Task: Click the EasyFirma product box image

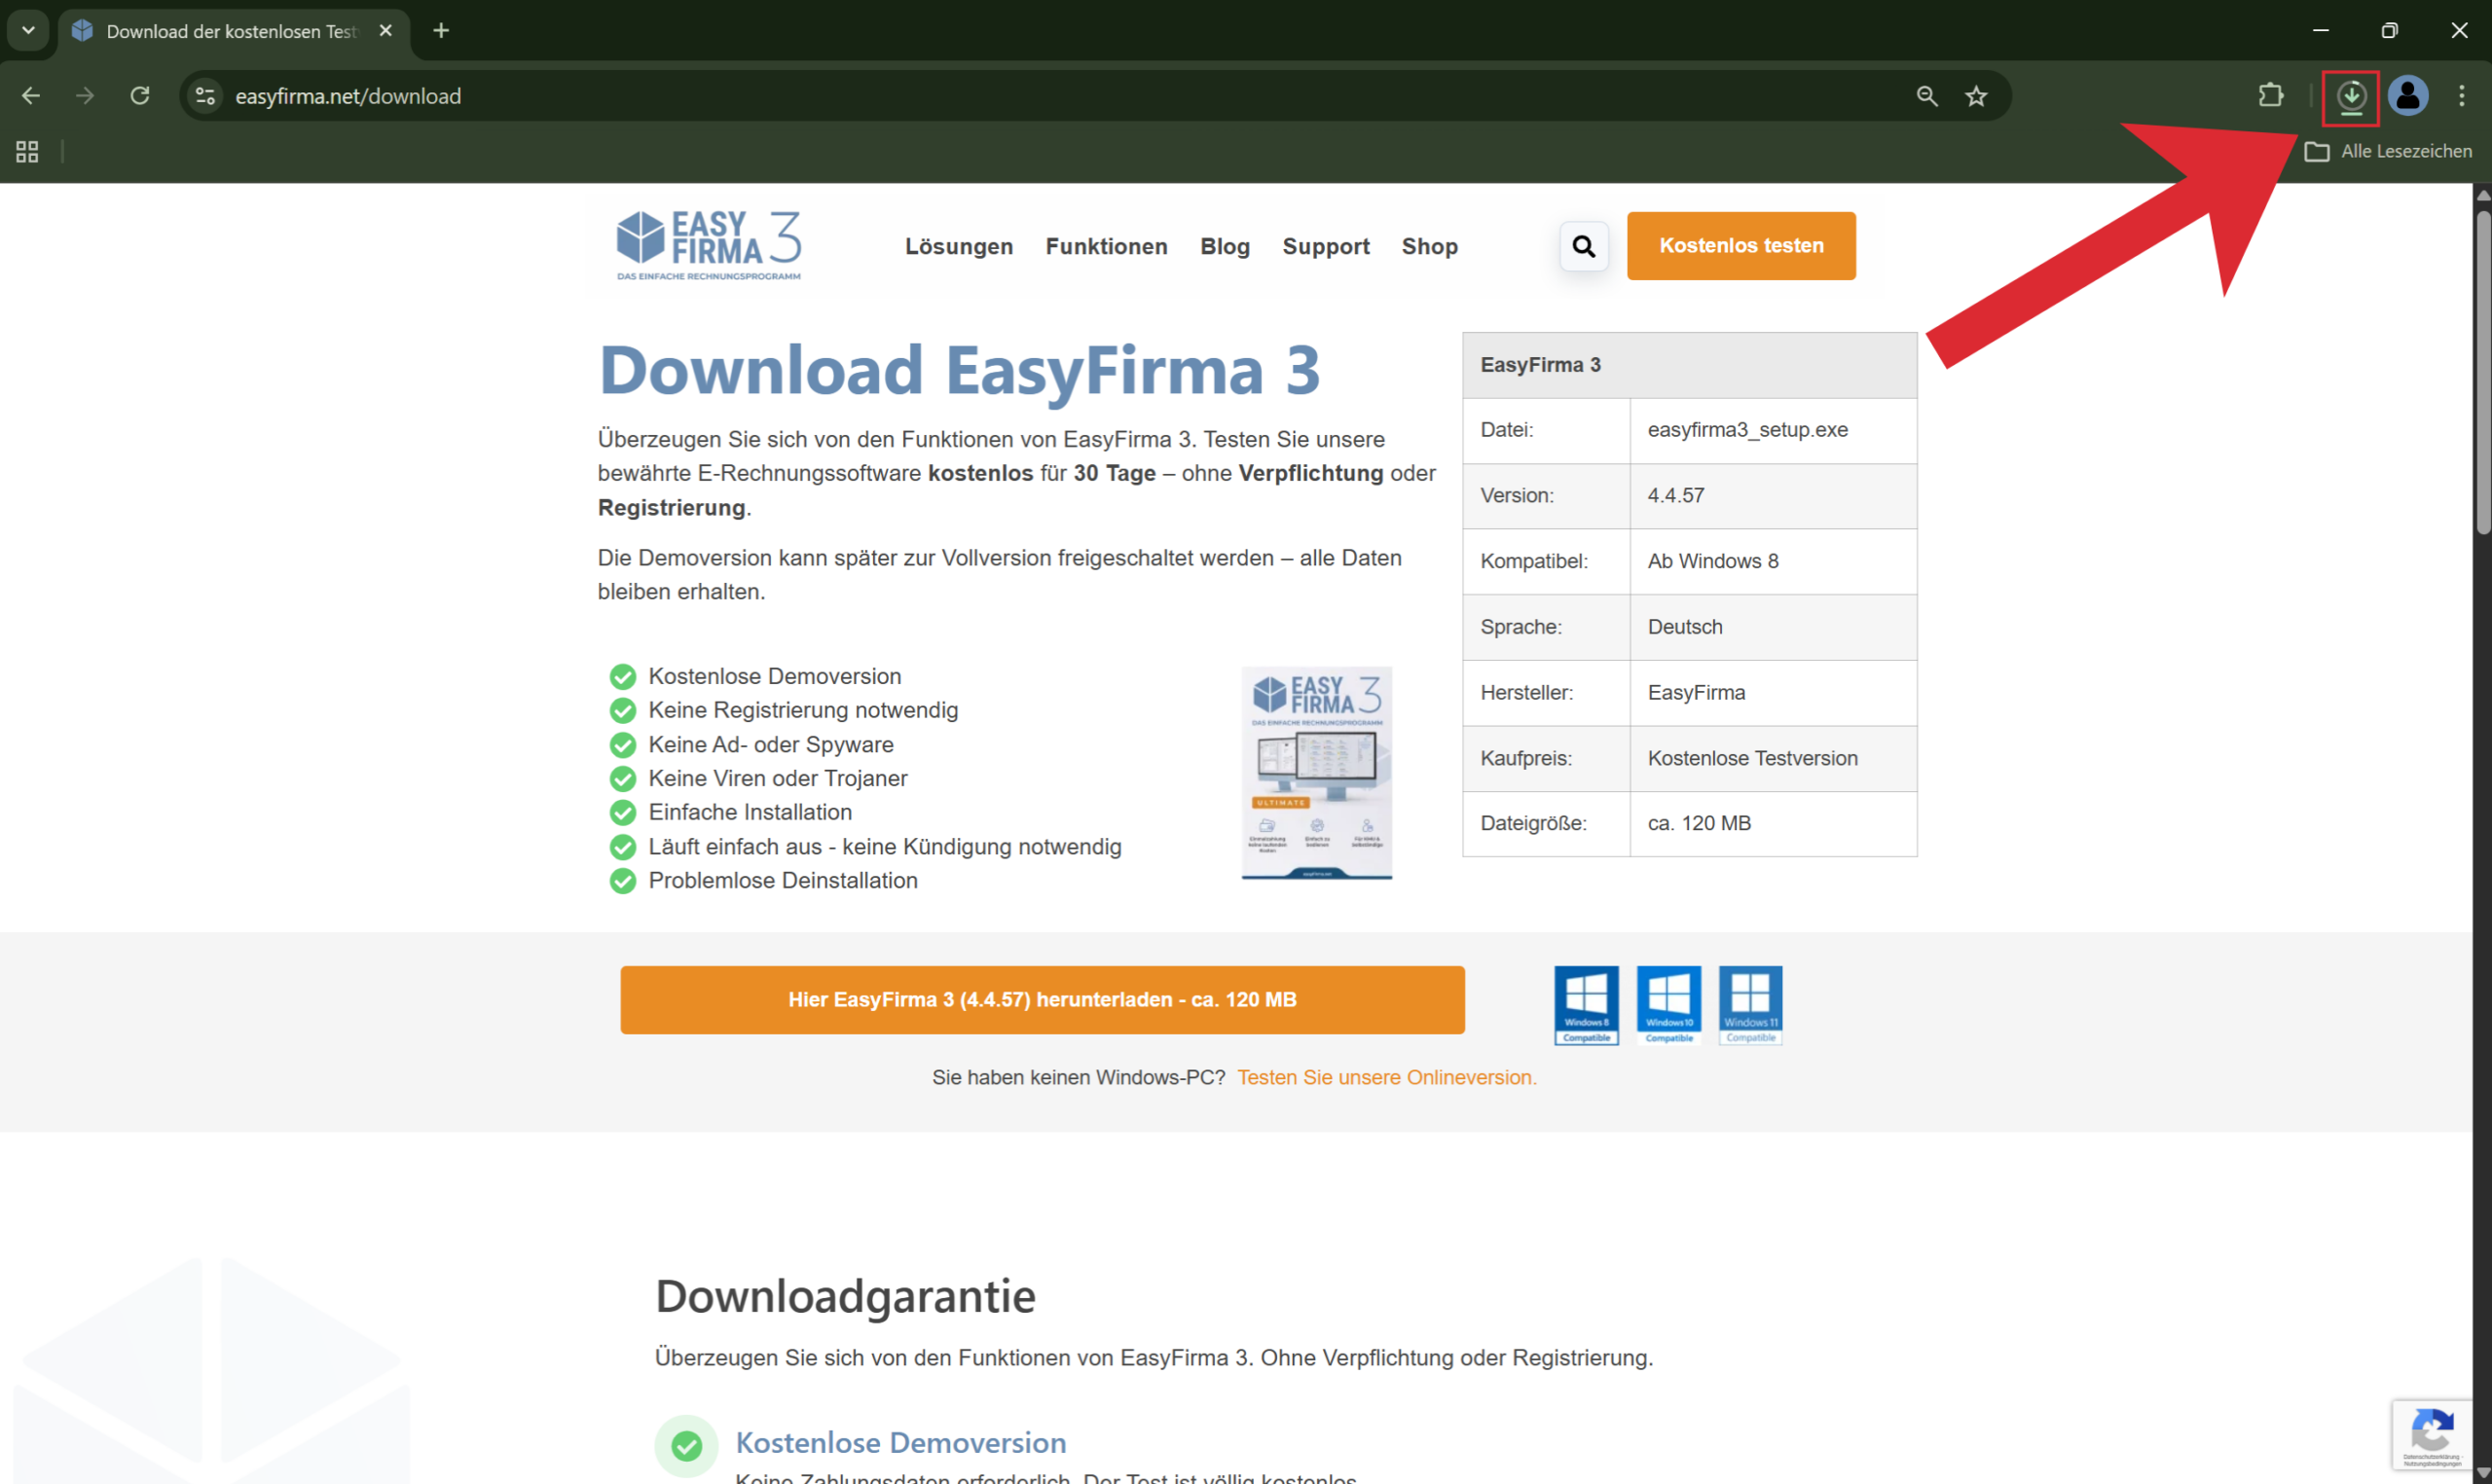Action: 1316,773
